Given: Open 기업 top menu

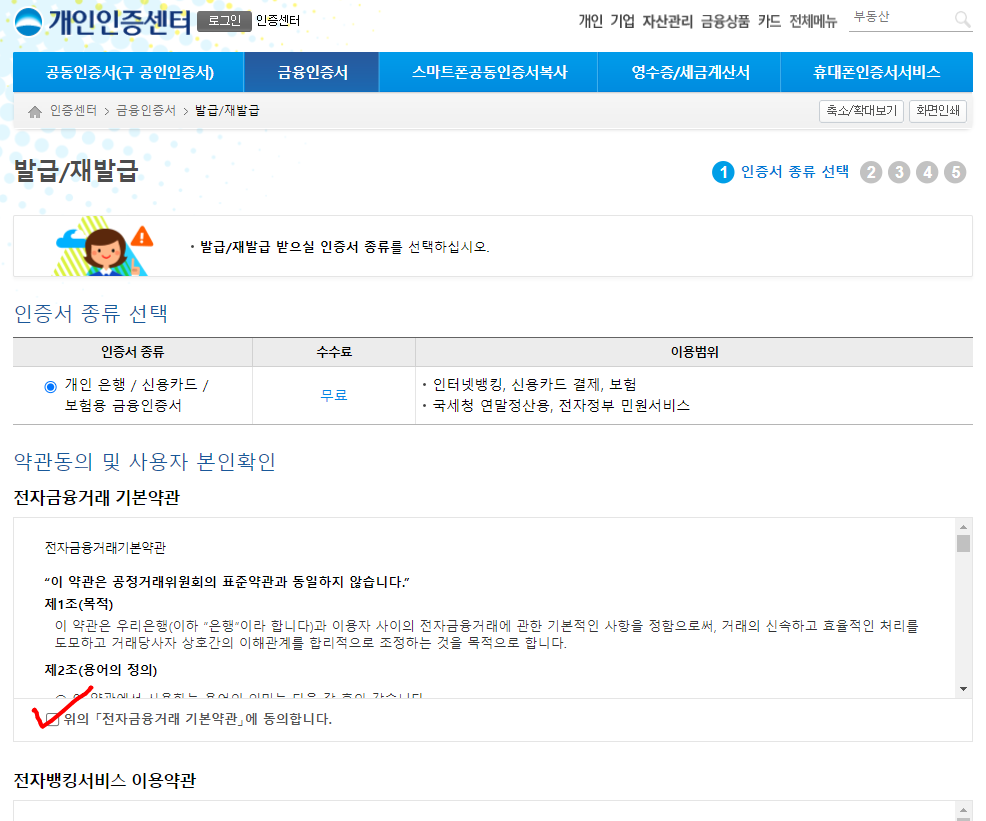Looking at the screenshot, I should [x=623, y=21].
